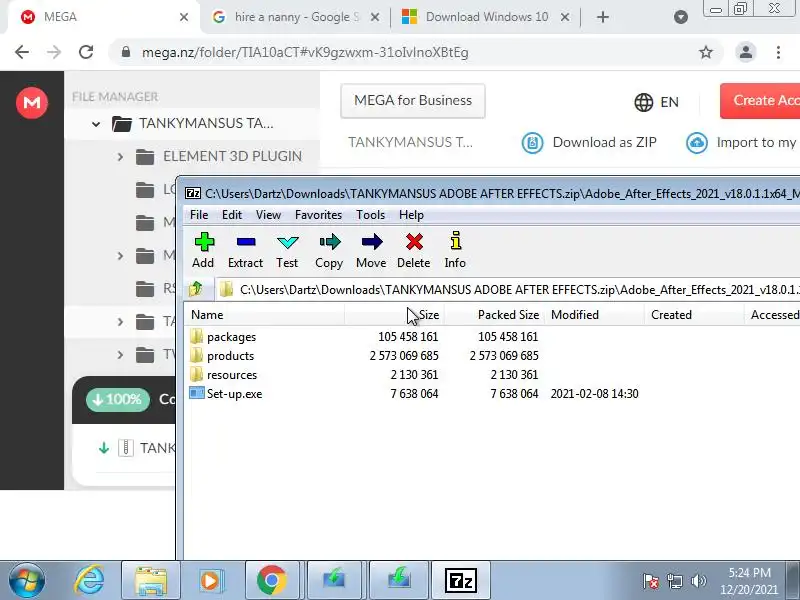Open the Favorites menu in 7-Zip

[318, 215]
